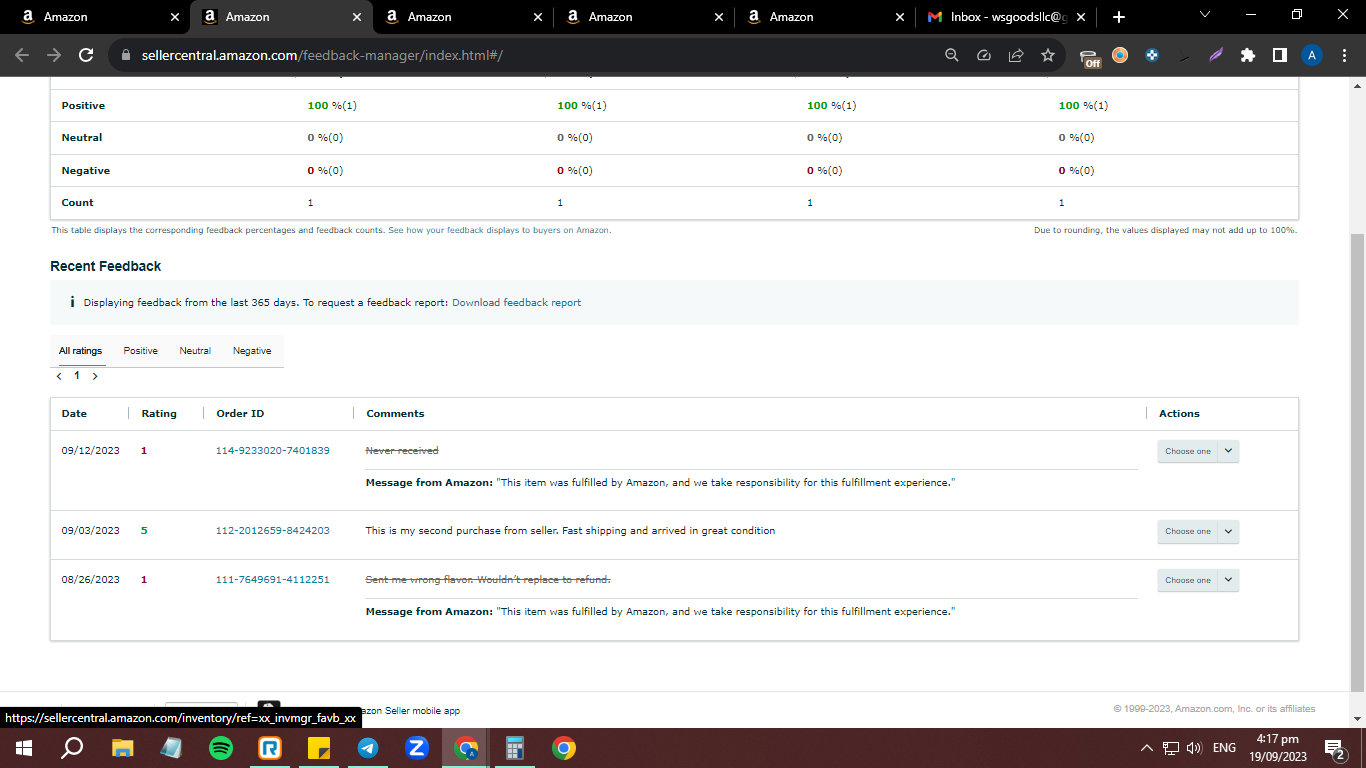The height and width of the screenshot is (768, 1366).
Task: Click the address bar URL field
Action: coord(530,55)
